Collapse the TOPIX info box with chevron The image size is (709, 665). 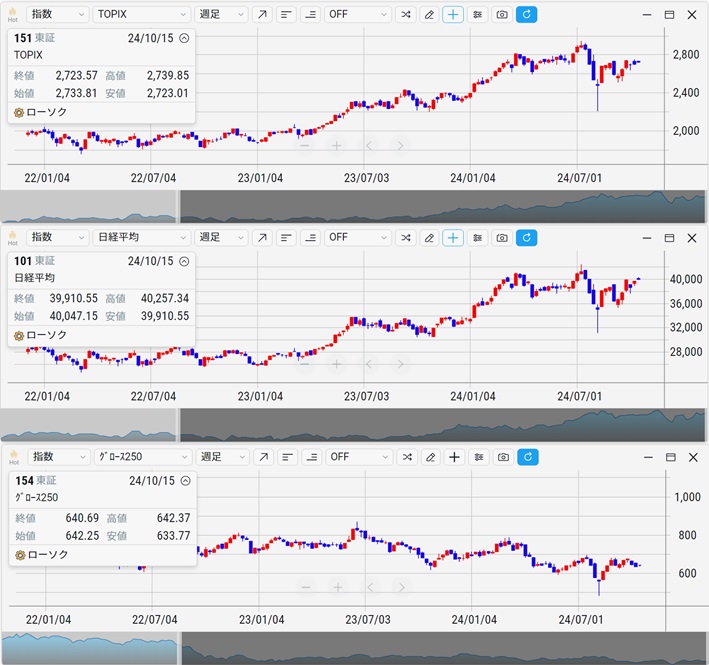click(184, 38)
